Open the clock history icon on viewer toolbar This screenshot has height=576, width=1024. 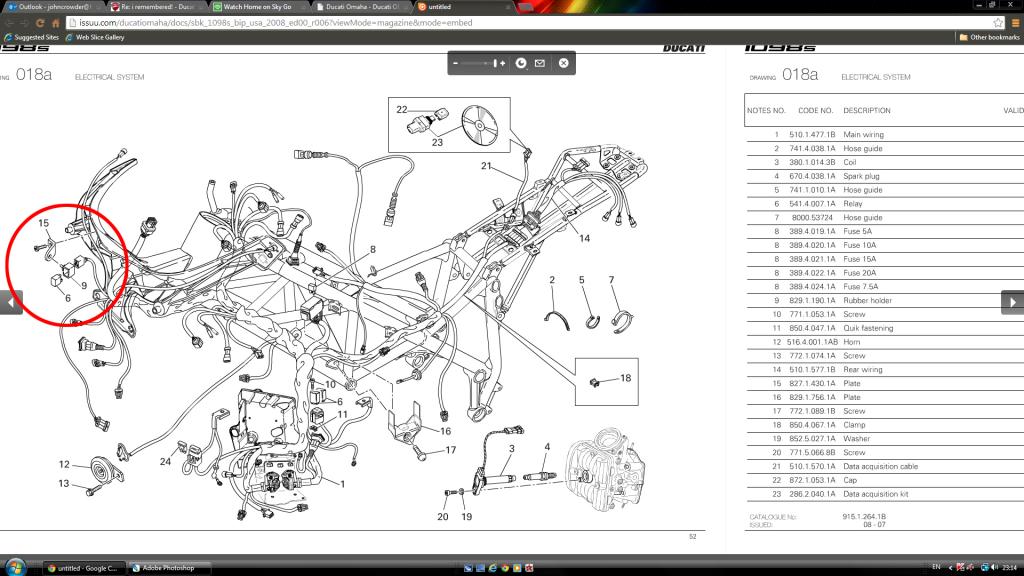pos(521,63)
